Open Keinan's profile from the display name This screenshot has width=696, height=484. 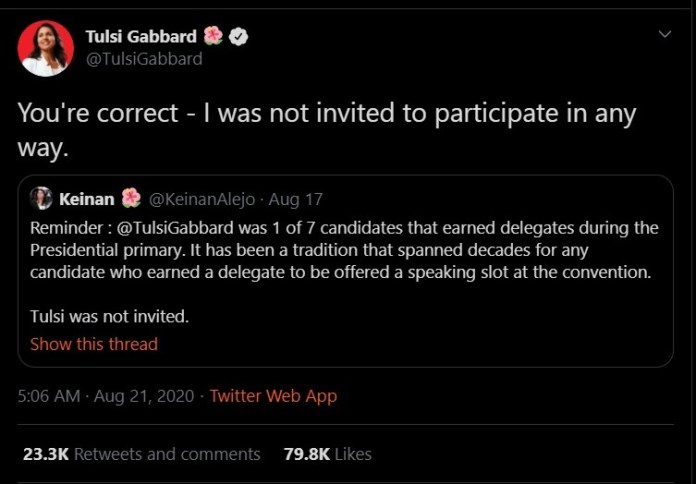86,198
